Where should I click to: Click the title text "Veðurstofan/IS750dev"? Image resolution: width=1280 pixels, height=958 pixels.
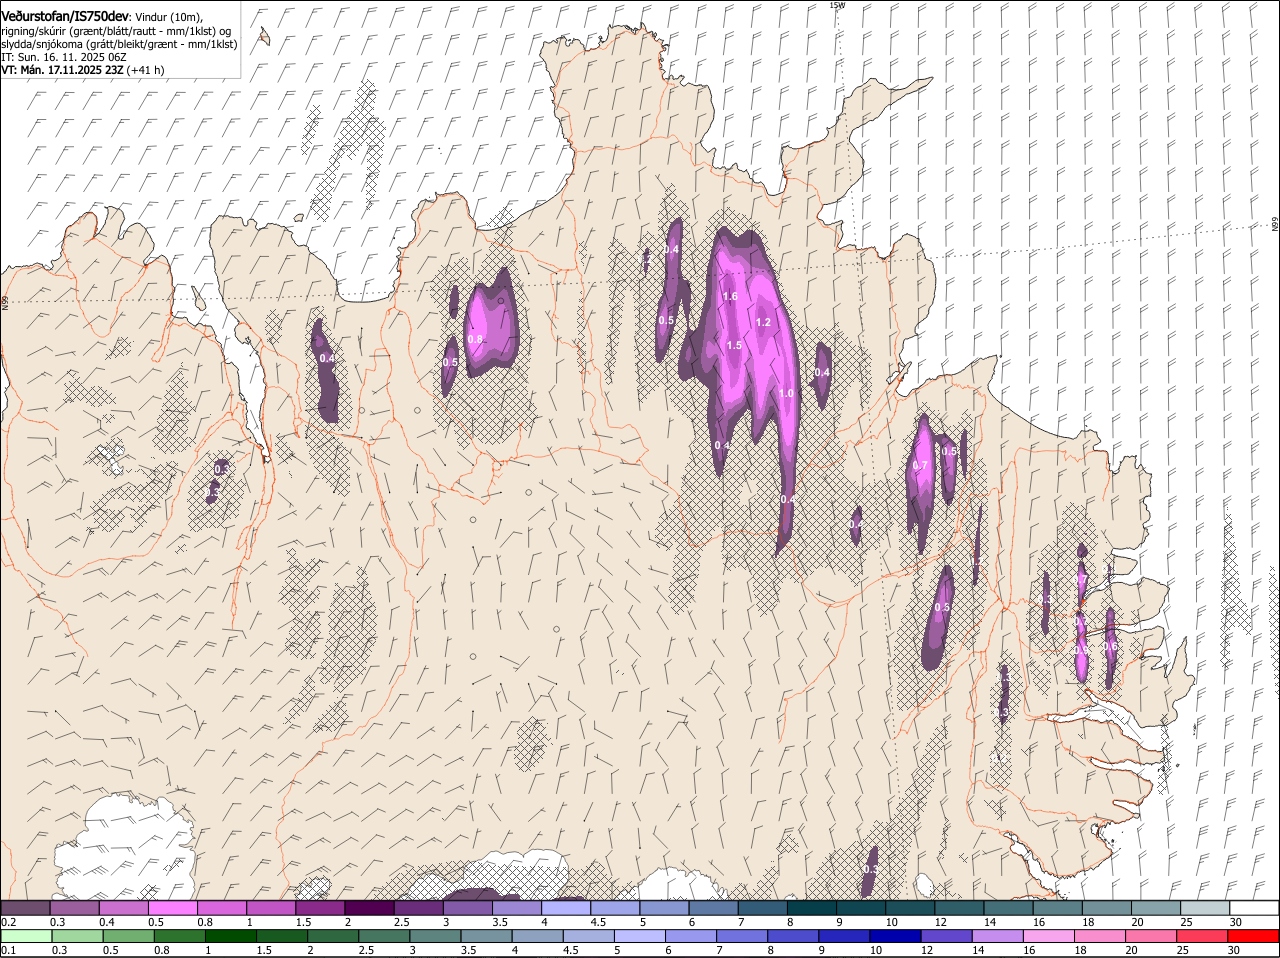click(65, 17)
